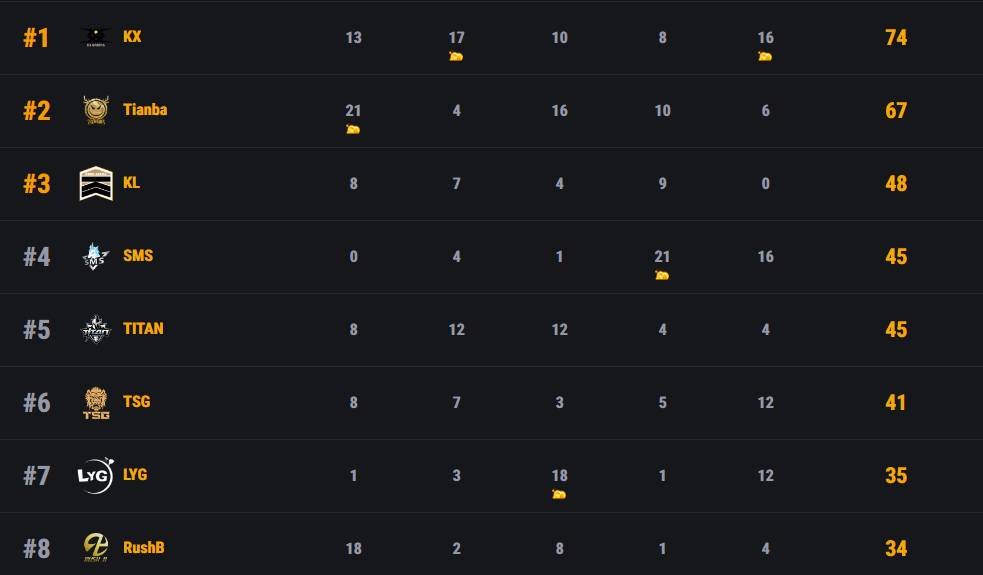
Task: Click the RushB team logo icon
Action: click(x=96, y=548)
